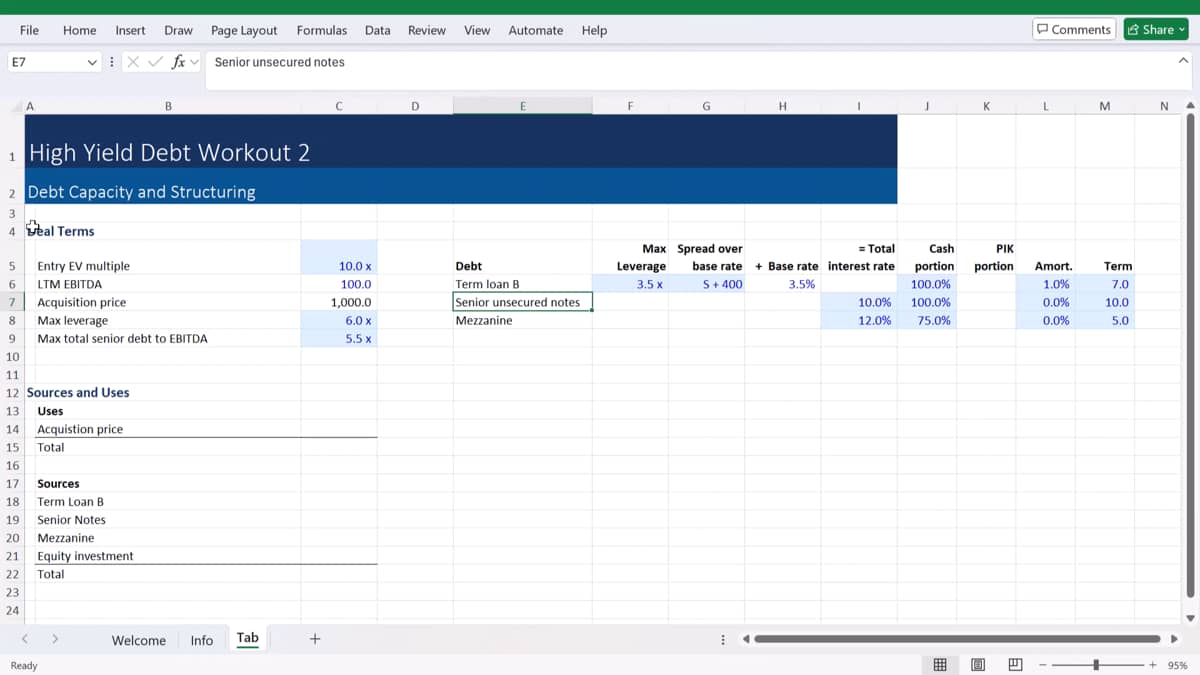Viewport: 1200px width, 675px height.
Task: Click the 95% zoom level
Action: point(1177,665)
